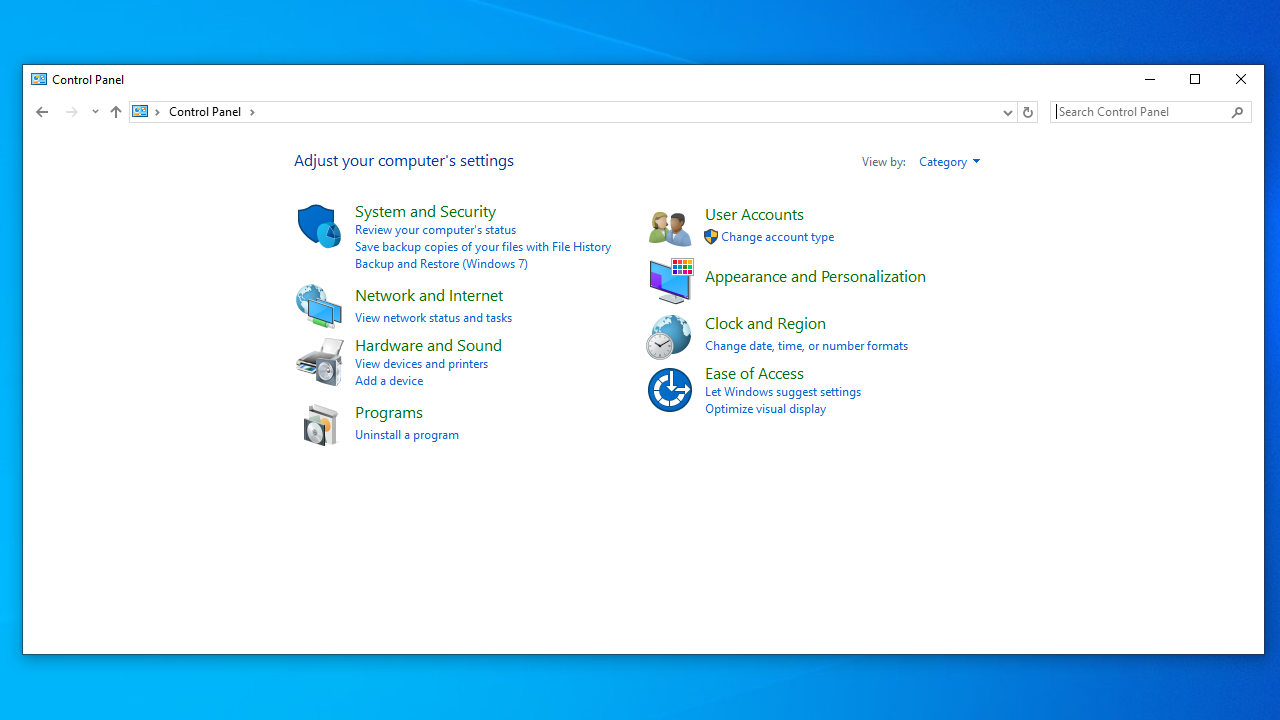
Task: Open Uninstall a program link
Action: coord(406,435)
